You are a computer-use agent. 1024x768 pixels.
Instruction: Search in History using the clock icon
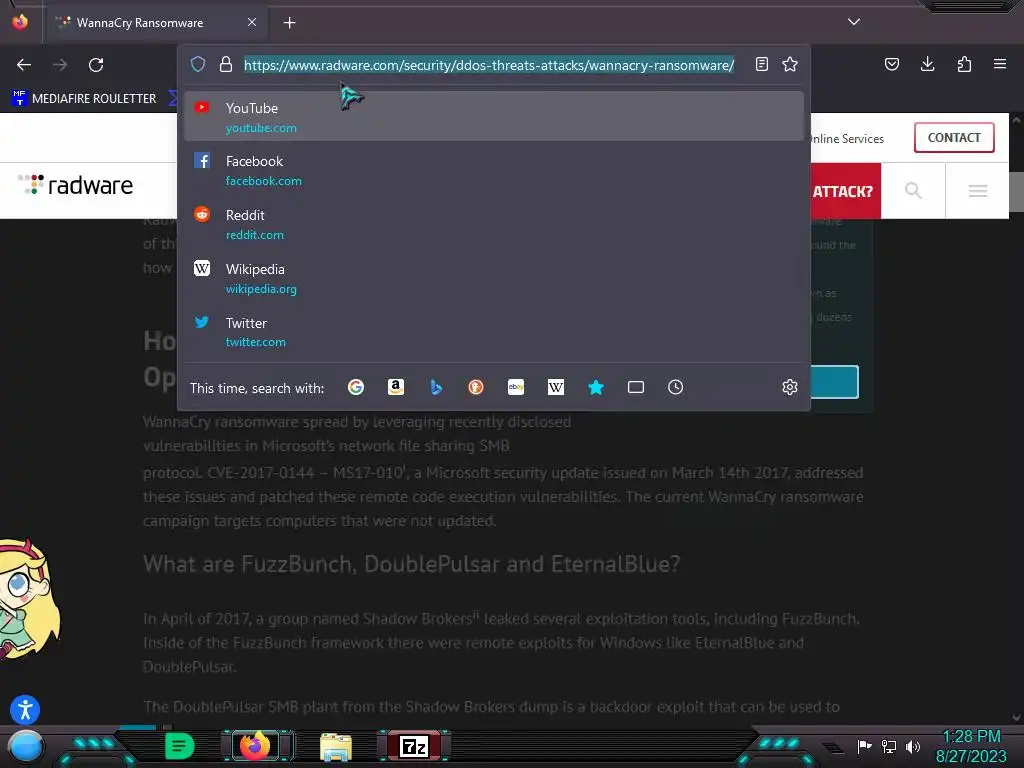[676, 387]
